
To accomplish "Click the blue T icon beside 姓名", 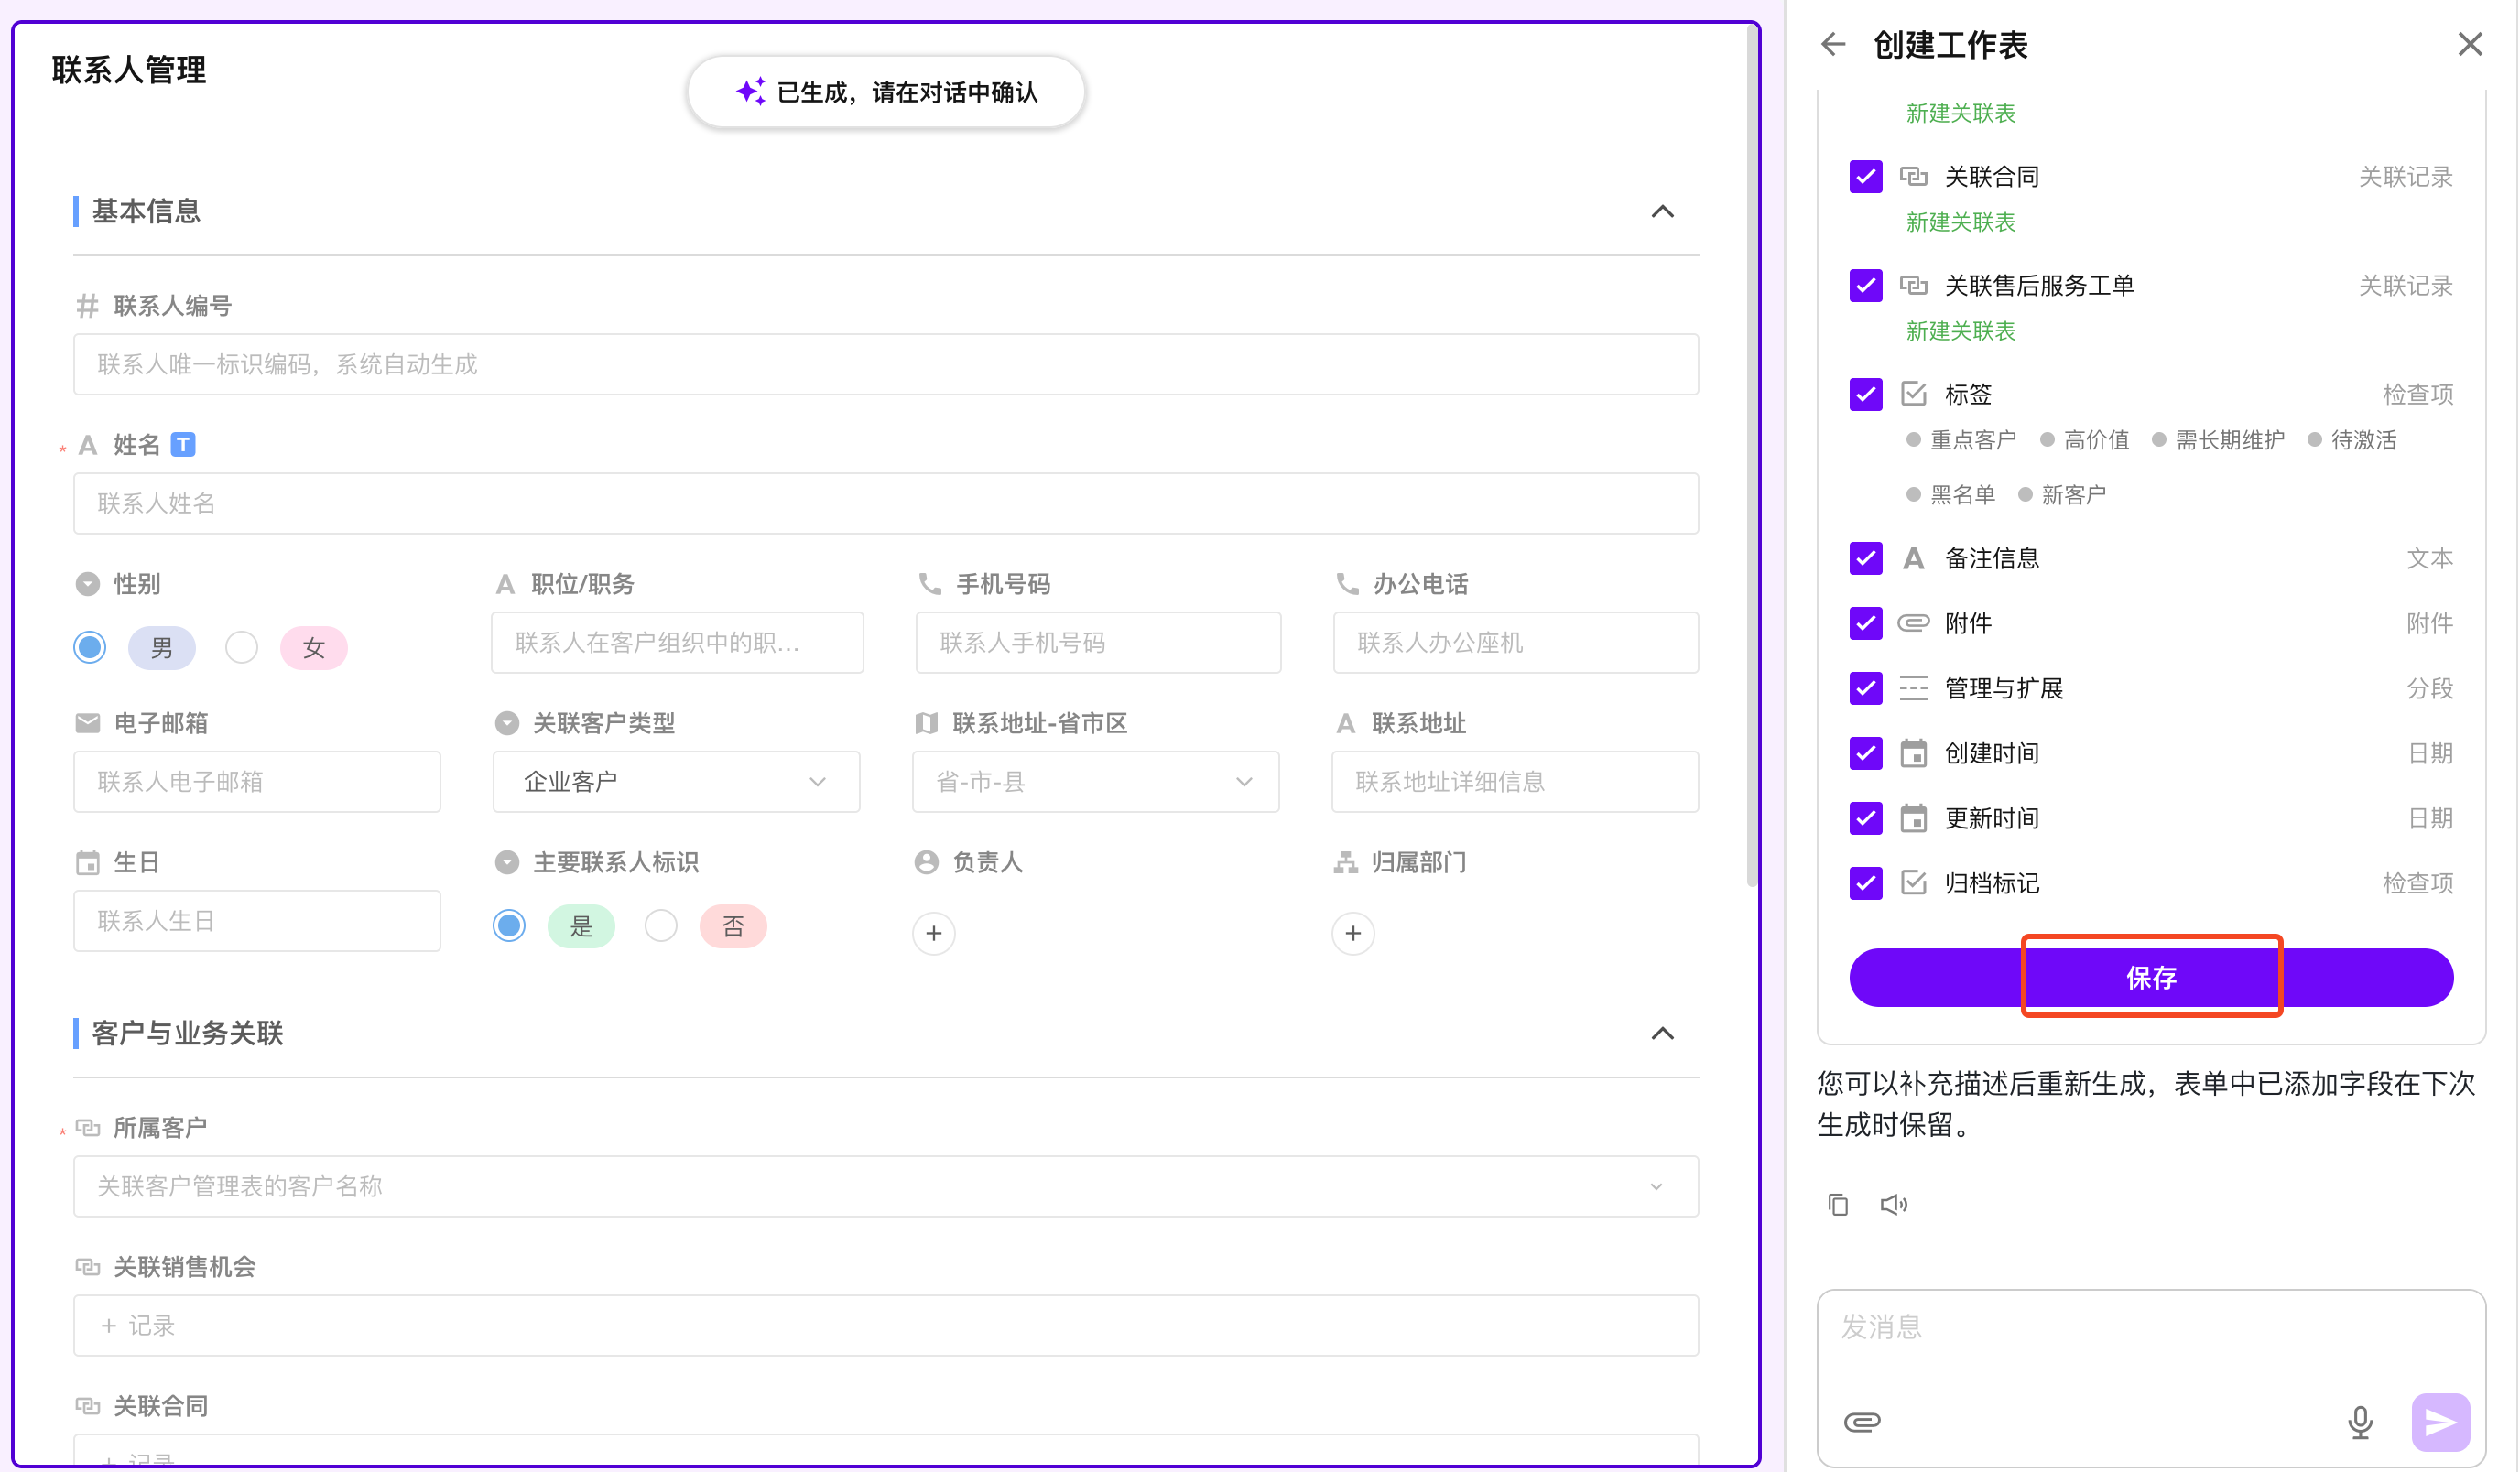I will click(x=183, y=444).
